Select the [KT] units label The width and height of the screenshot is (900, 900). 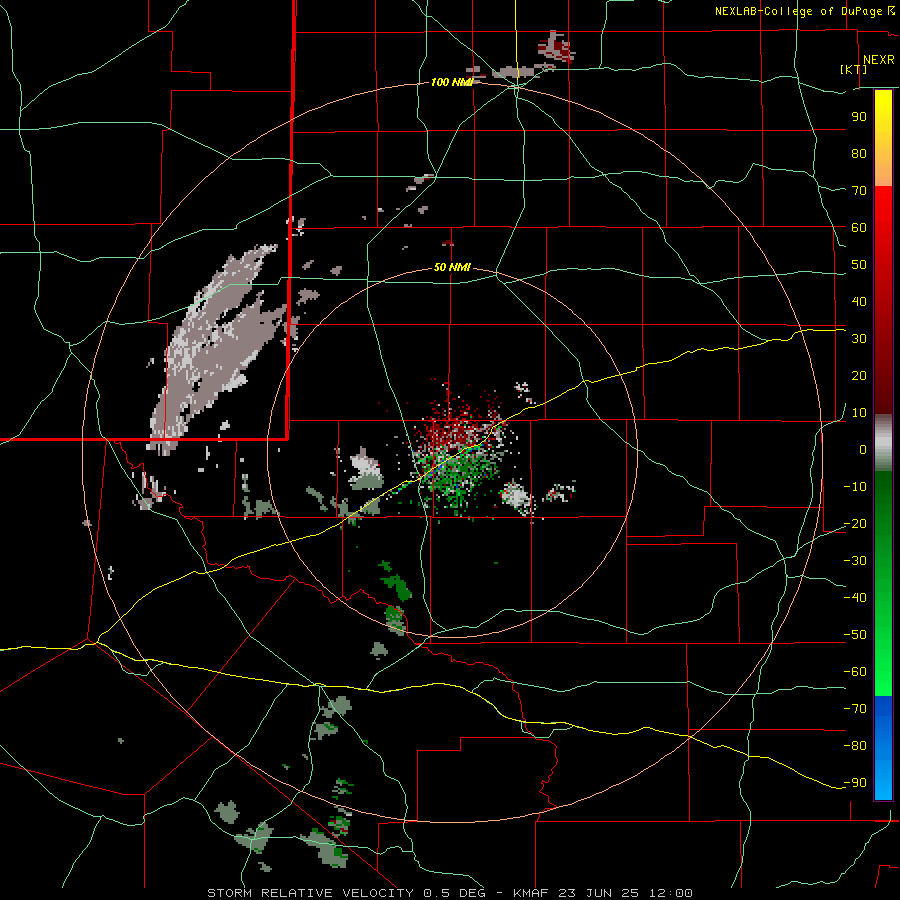(x=854, y=69)
